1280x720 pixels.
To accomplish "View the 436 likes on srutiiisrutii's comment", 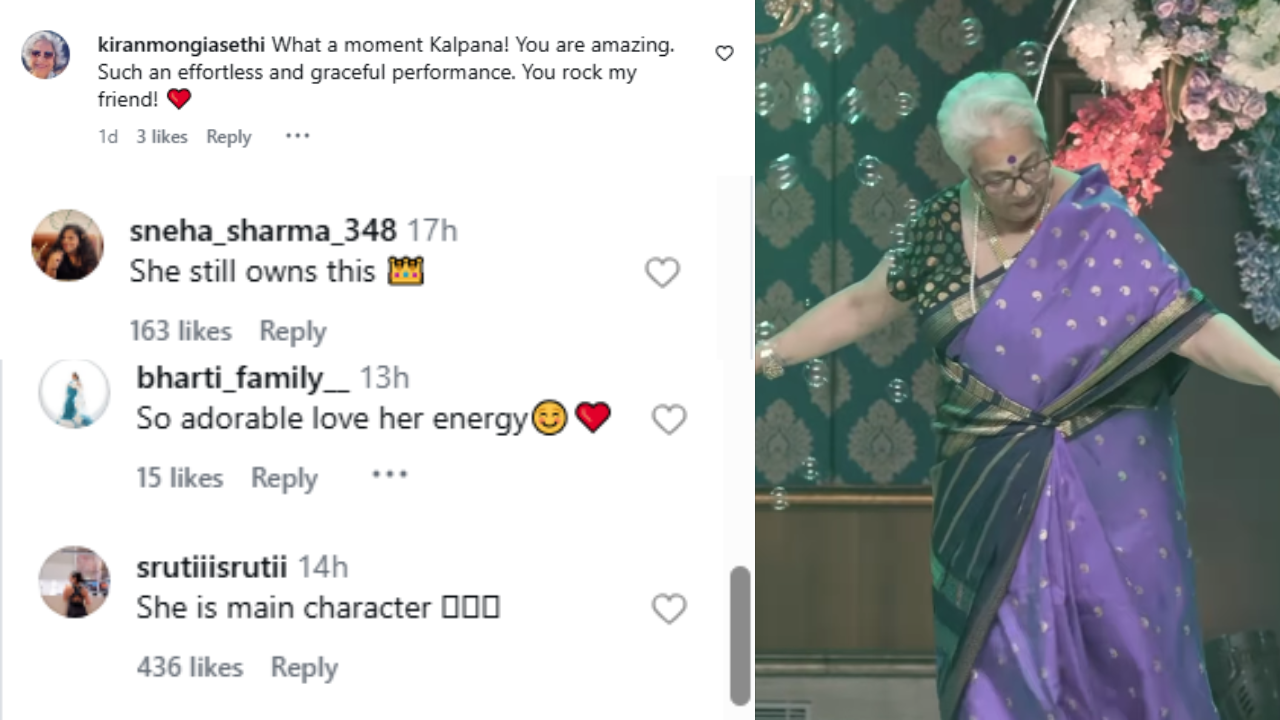I will tap(189, 667).
